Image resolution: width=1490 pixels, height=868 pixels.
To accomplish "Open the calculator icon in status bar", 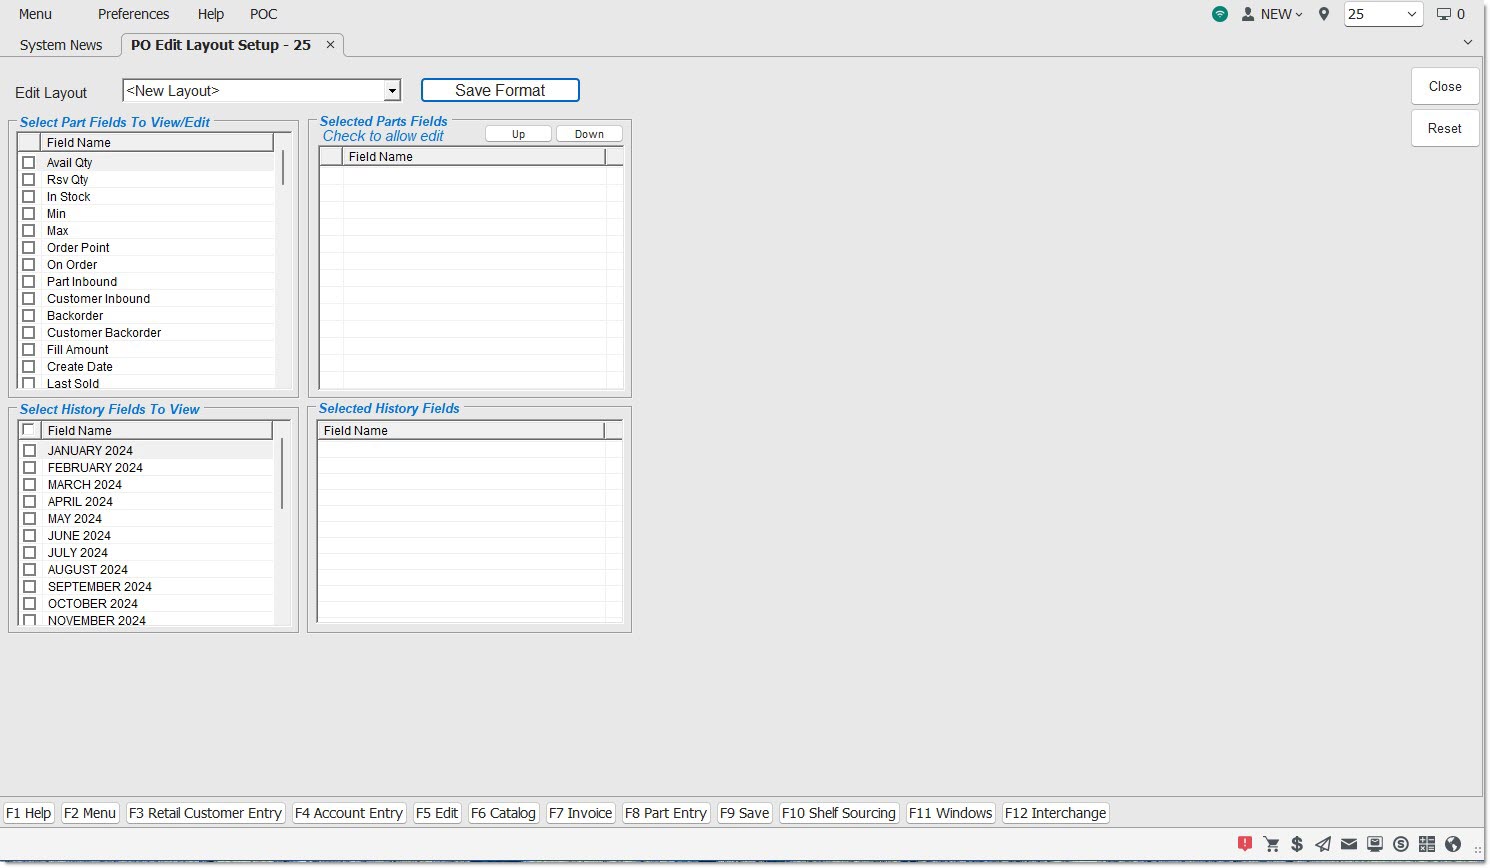I will point(1427,844).
